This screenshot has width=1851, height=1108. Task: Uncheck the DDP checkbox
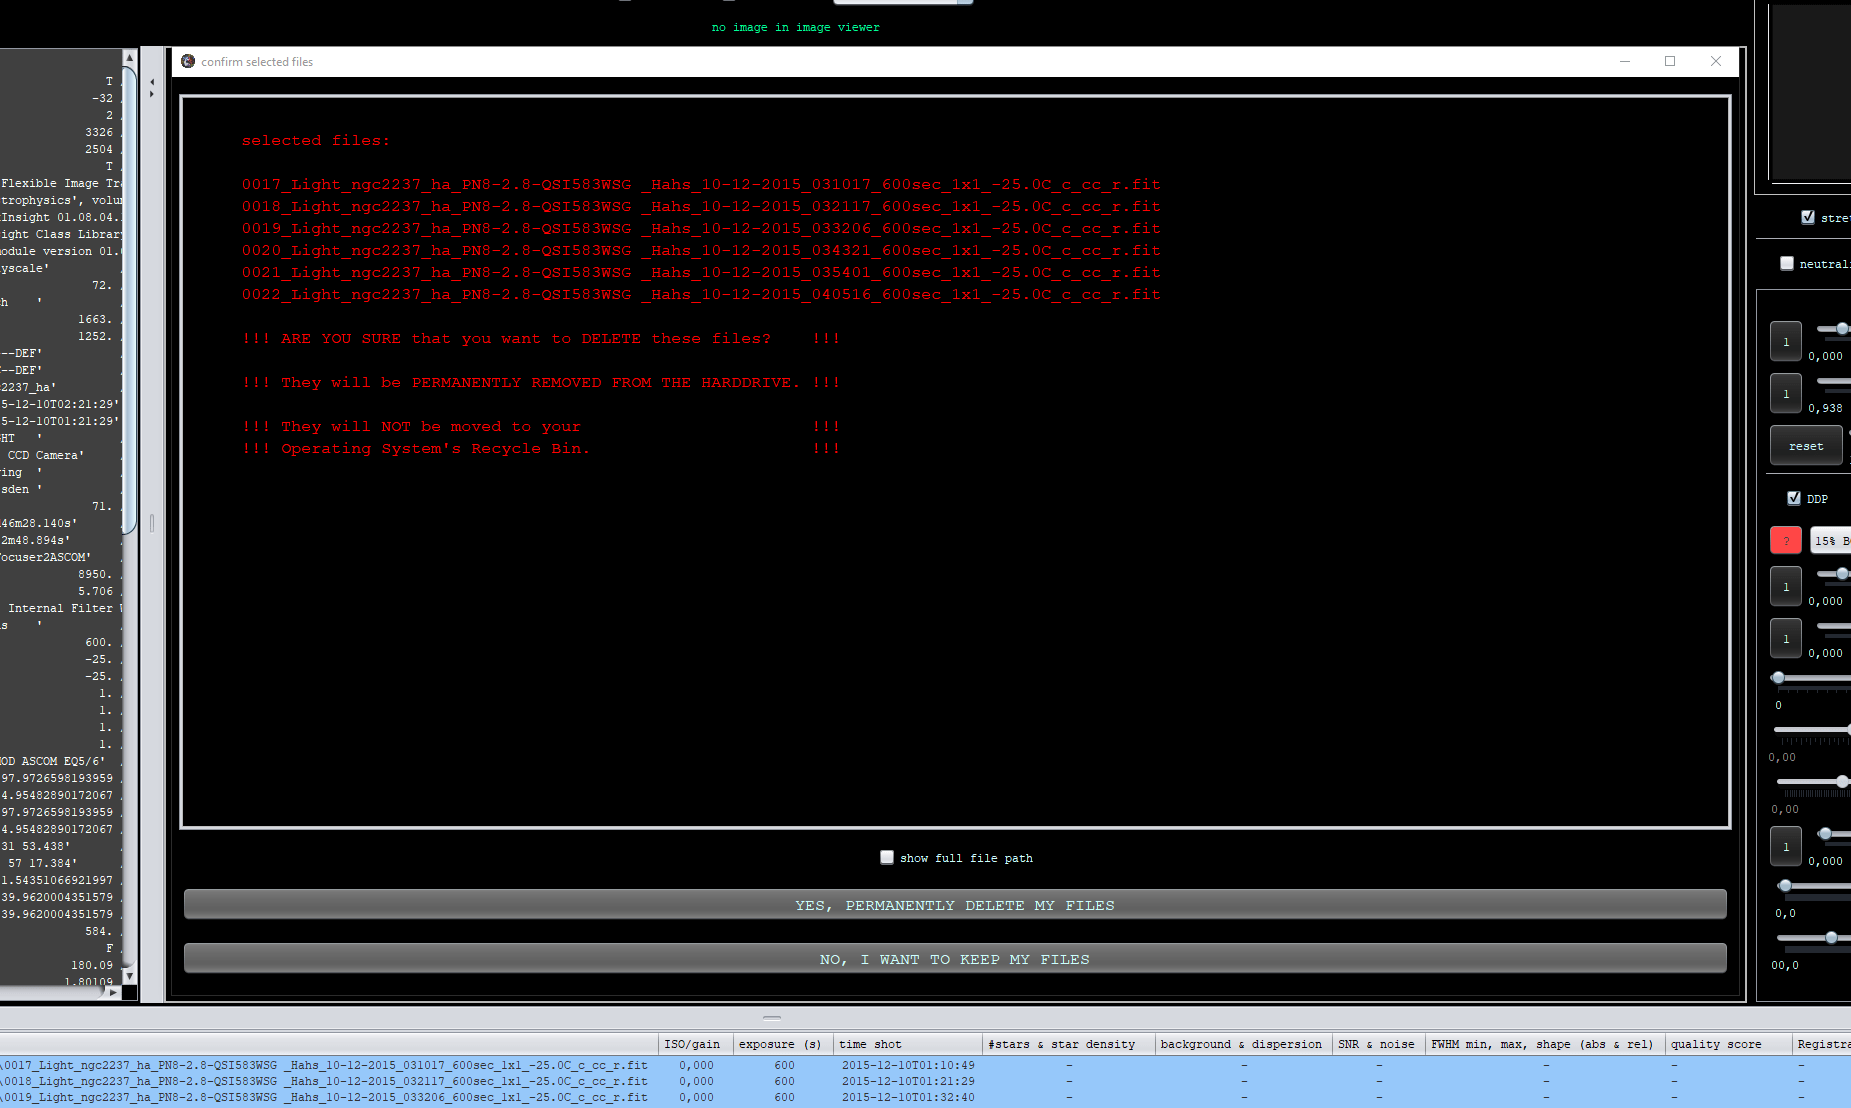click(1794, 498)
